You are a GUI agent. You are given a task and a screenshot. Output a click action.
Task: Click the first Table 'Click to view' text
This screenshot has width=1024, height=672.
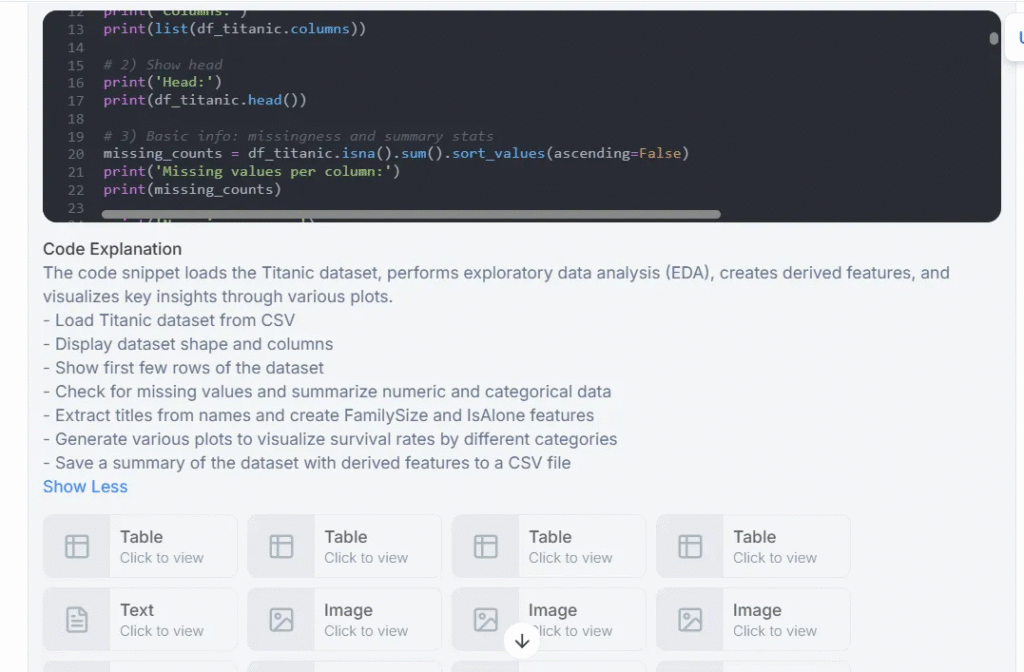coord(161,558)
